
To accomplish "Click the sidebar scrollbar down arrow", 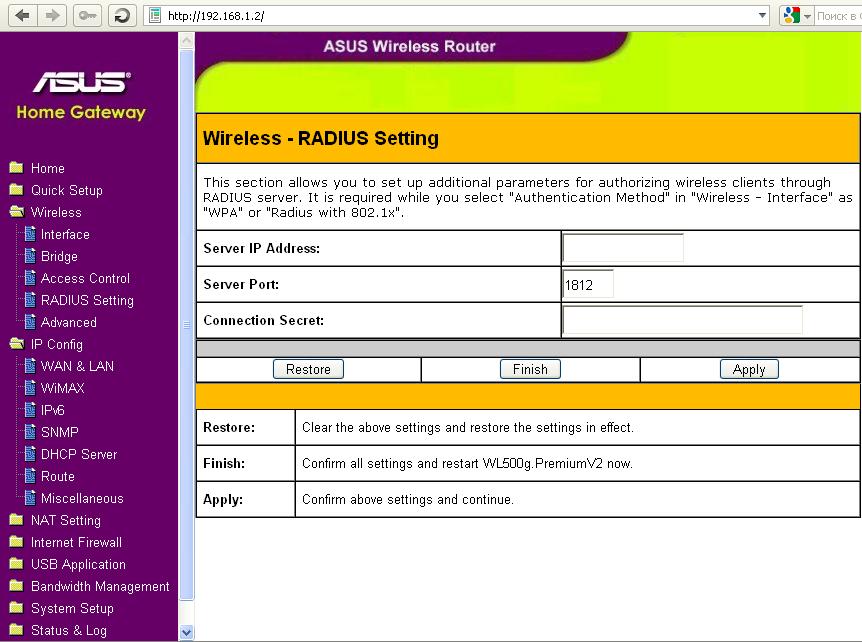I will pyautogui.click(x=186, y=632).
